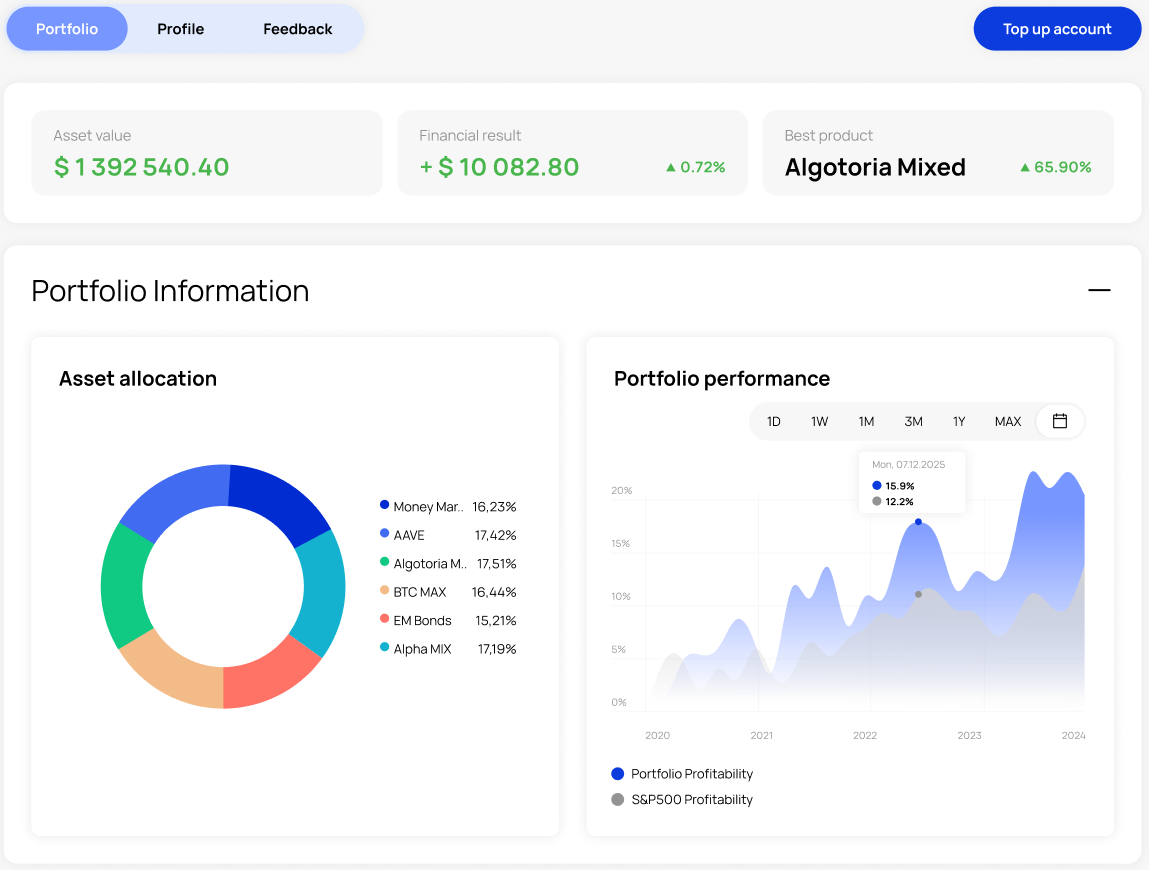Choose the 1W time range
1149x870 pixels.
[x=819, y=422]
